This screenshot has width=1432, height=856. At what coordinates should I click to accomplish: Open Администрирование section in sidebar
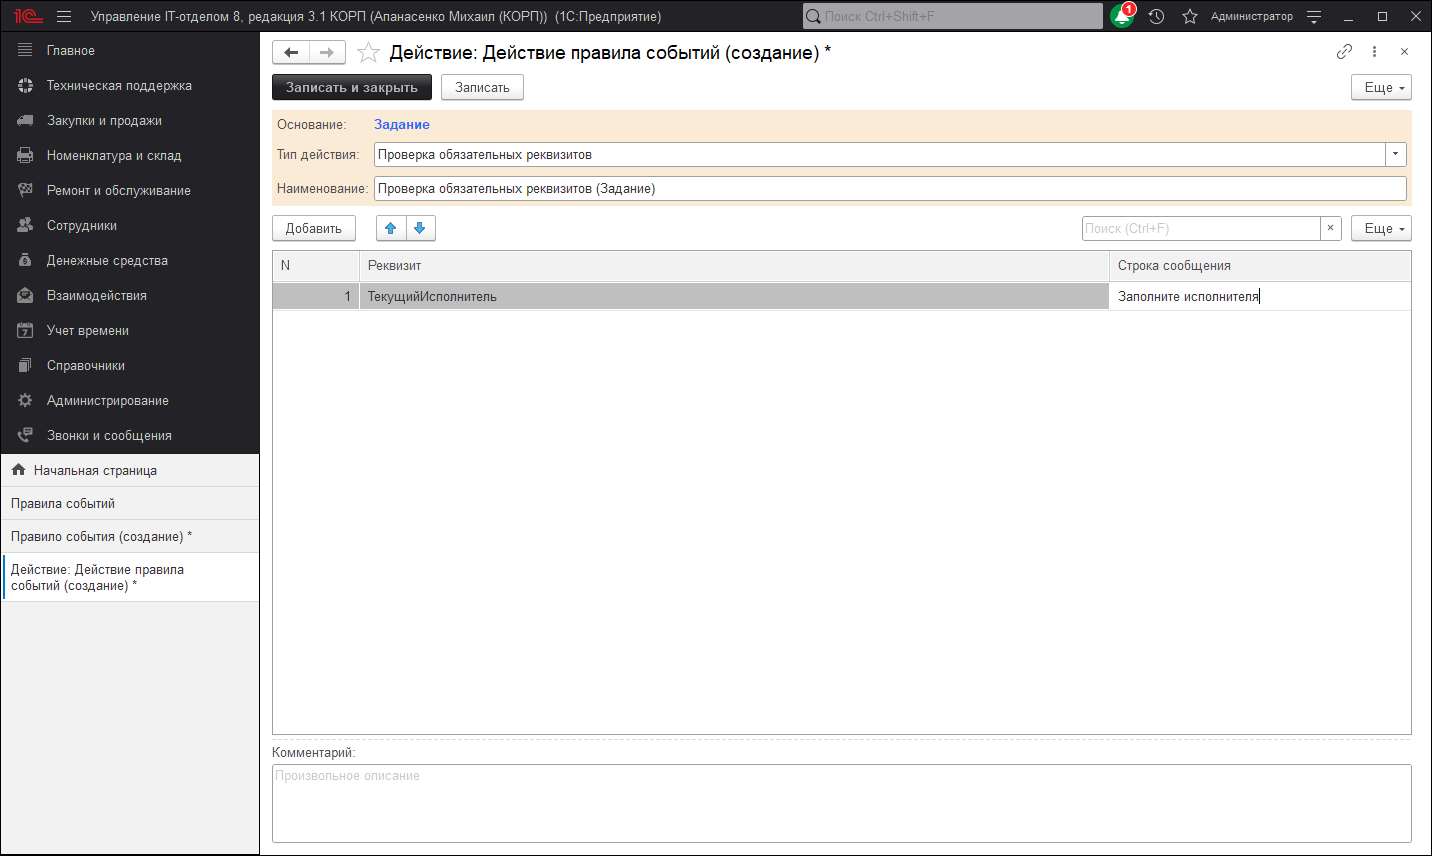107,400
